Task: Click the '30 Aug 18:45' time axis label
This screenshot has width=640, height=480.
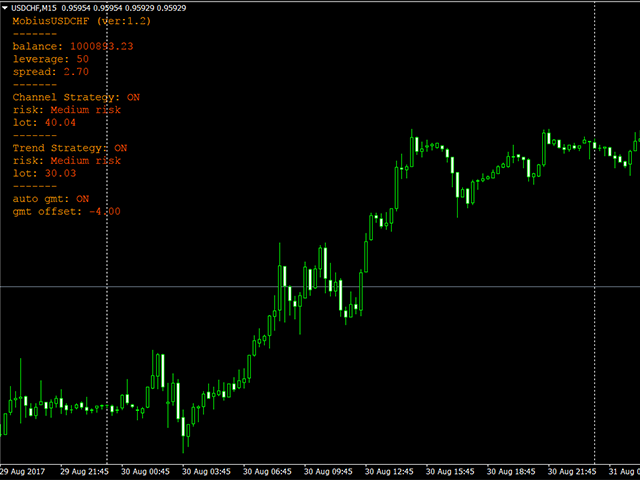Action: tap(511, 472)
